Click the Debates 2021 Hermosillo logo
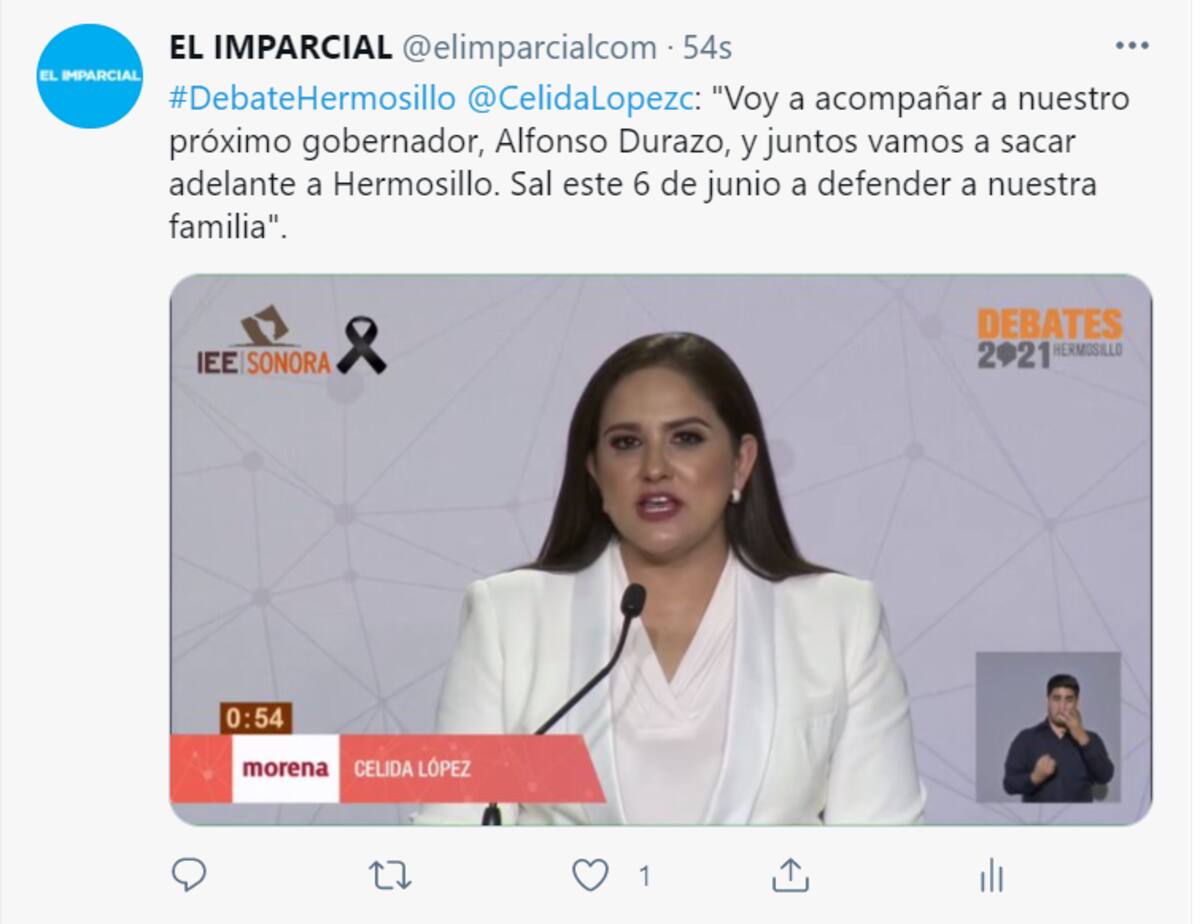 click(1049, 338)
